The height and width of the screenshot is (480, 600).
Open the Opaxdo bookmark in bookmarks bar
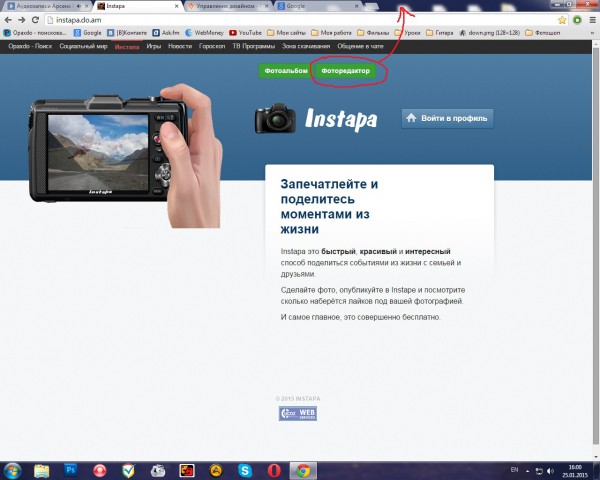click(35, 33)
